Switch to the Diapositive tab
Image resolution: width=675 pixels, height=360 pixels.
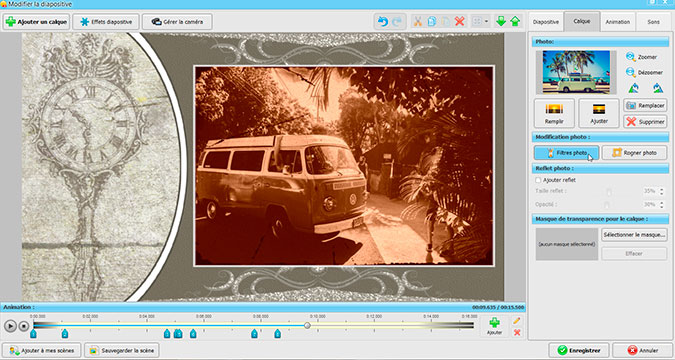pyautogui.click(x=546, y=22)
